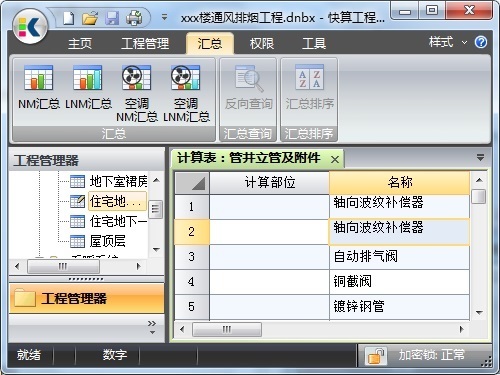
Task: Switch to the 工程管理 ribbon tab
Action: [145, 44]
